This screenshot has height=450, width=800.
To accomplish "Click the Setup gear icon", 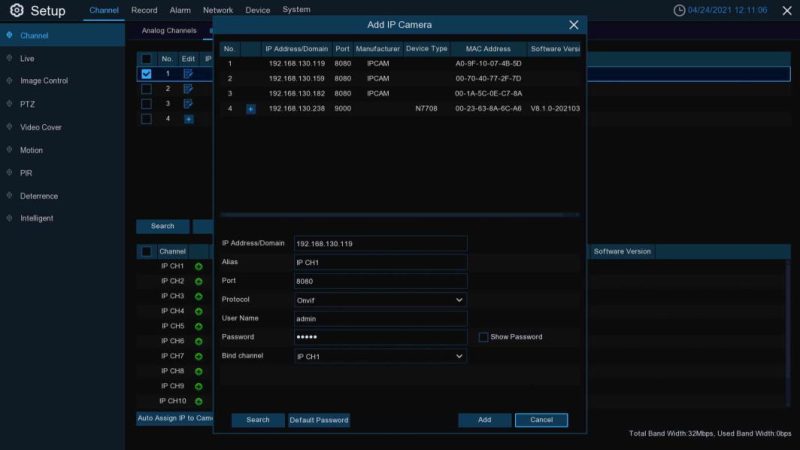I will coord(16,11).
